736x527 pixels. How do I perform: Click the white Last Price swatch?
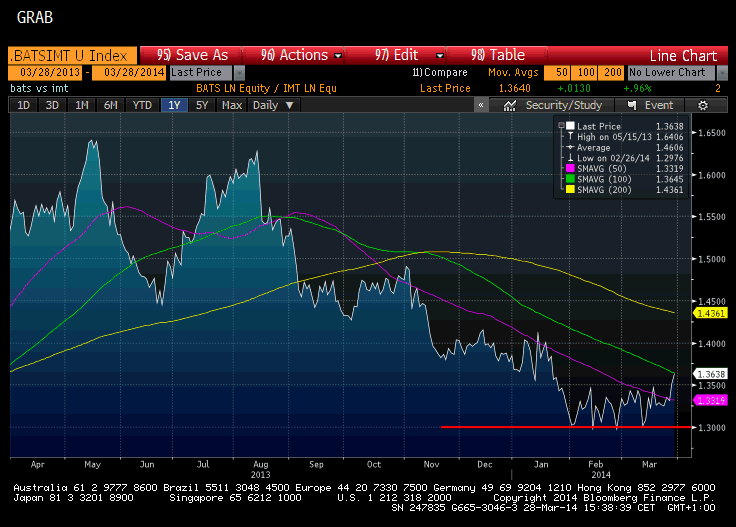[570, 126]
